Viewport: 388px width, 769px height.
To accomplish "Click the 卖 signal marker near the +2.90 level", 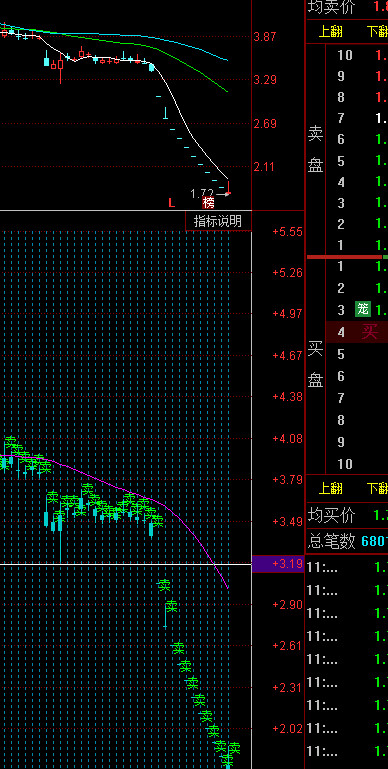I will 171,606.
